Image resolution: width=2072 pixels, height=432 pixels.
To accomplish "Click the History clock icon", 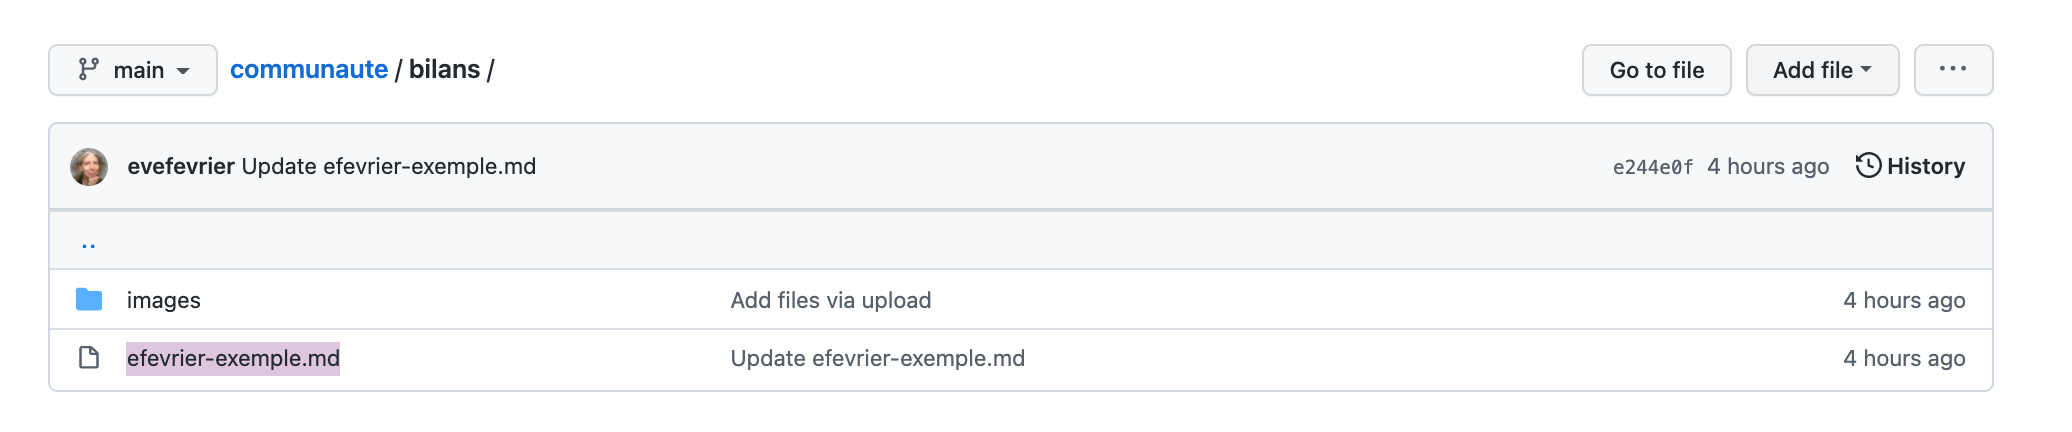I will point(1868,165).
